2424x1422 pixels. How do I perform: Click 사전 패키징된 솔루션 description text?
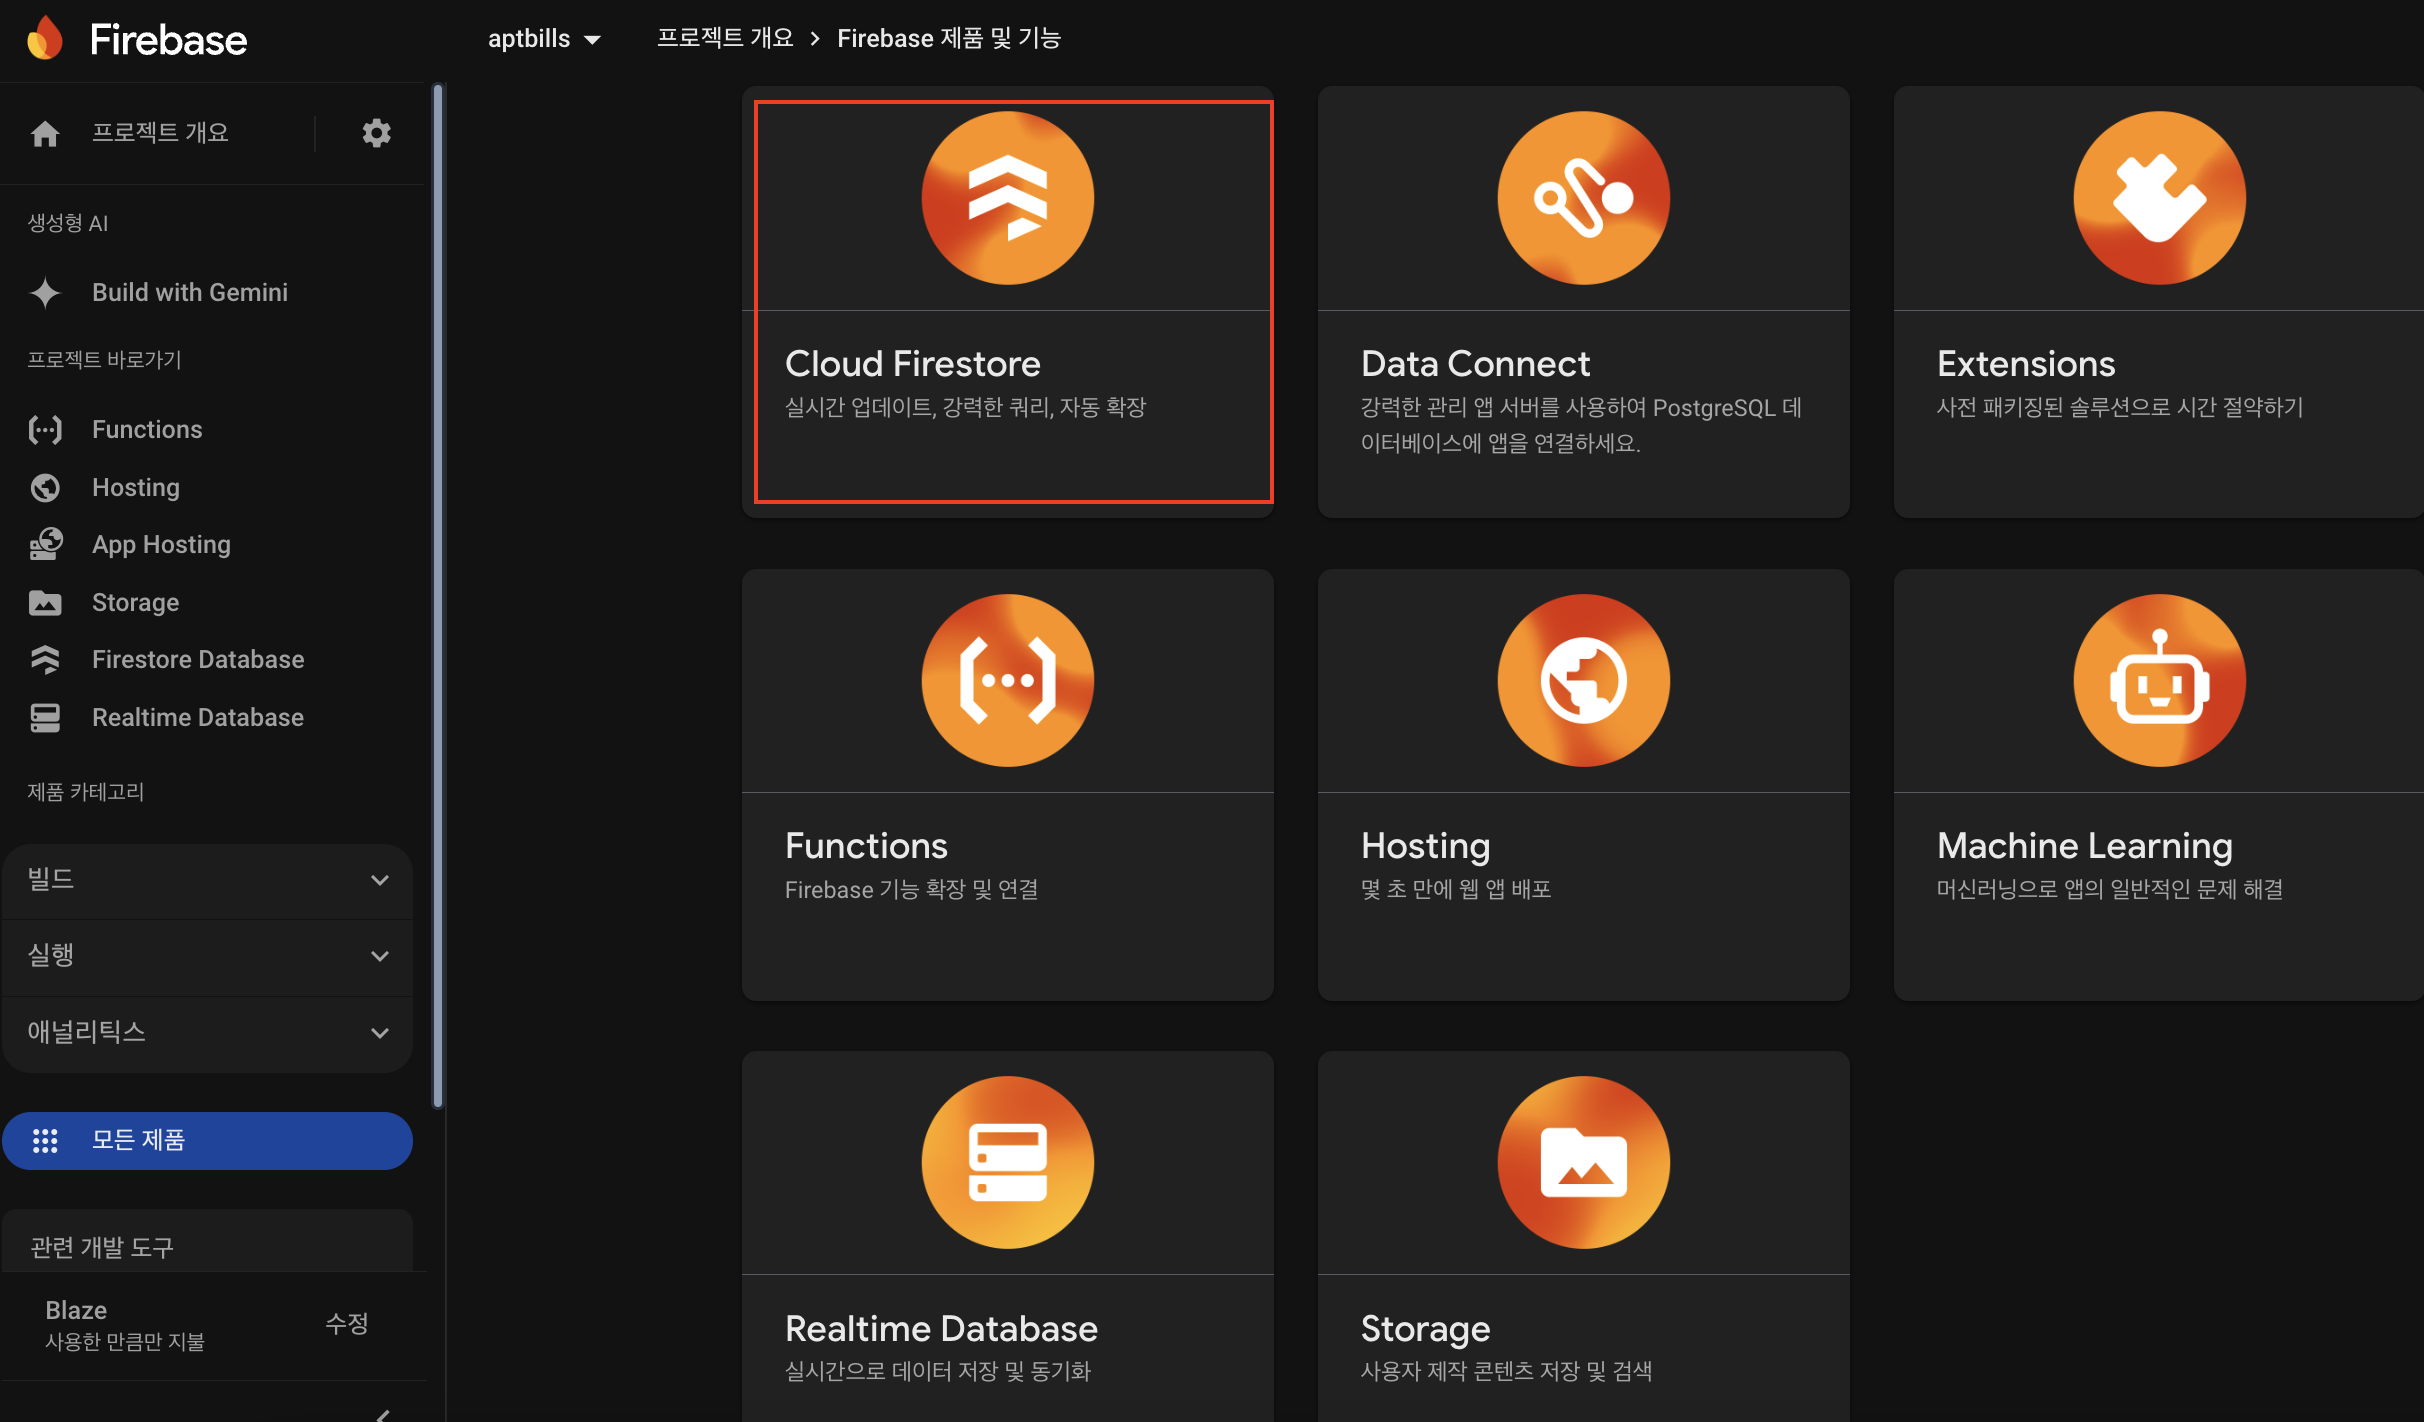pyautogui.click(x=2120, y=408)
